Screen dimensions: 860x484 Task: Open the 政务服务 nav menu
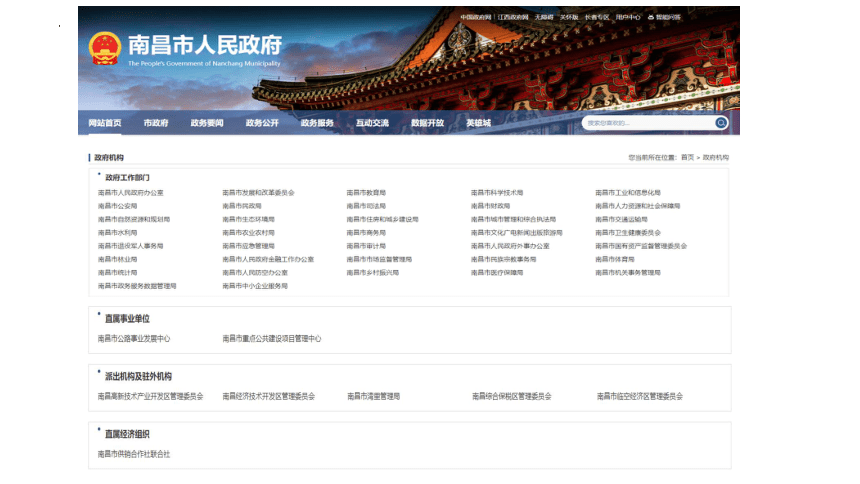click(317, 123)
